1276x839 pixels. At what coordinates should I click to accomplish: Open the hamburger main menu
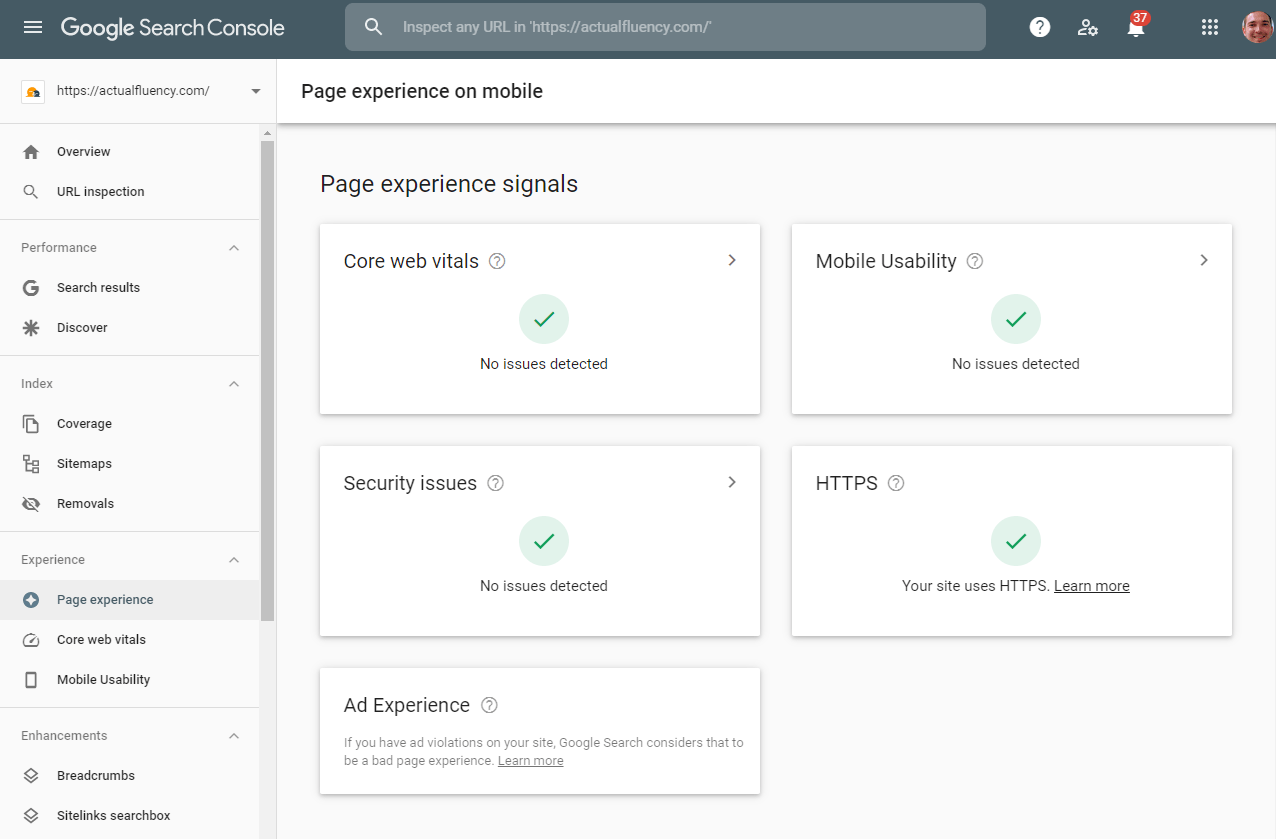coord(33,27)
